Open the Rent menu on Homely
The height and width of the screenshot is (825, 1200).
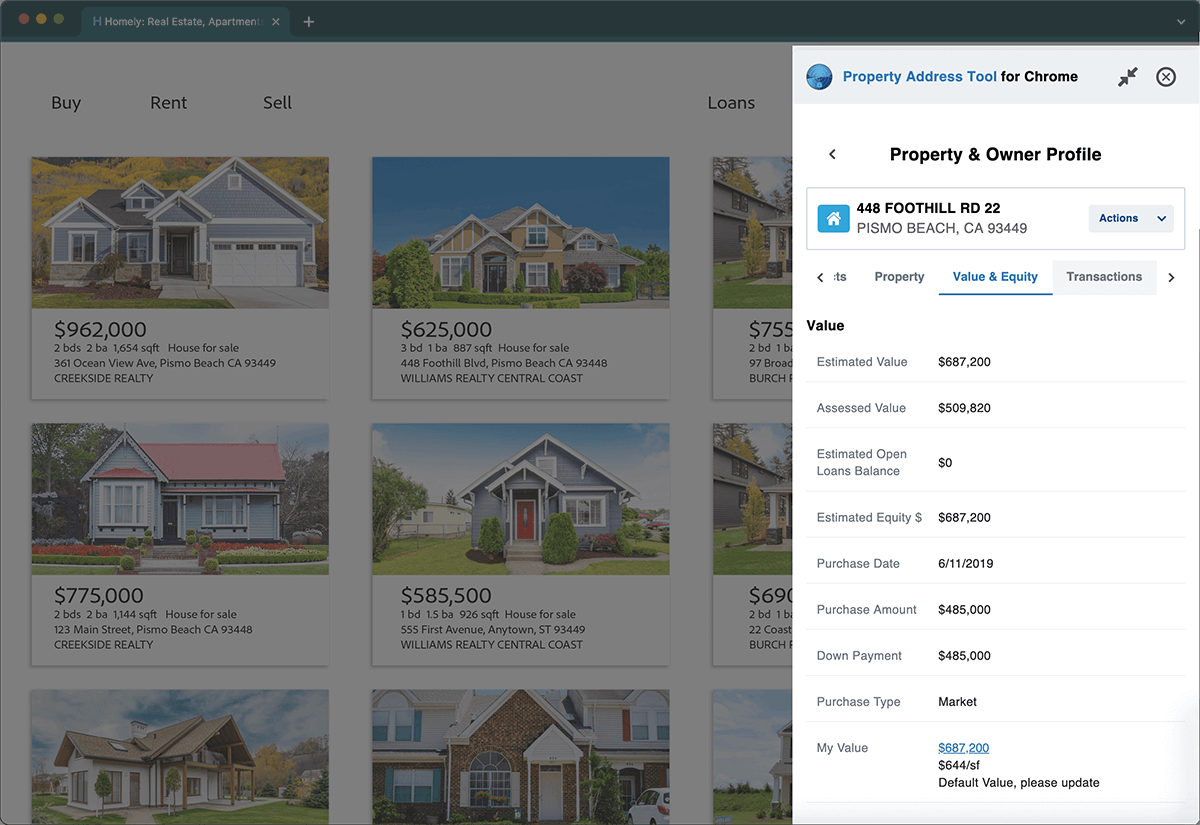tap(169, 102)
